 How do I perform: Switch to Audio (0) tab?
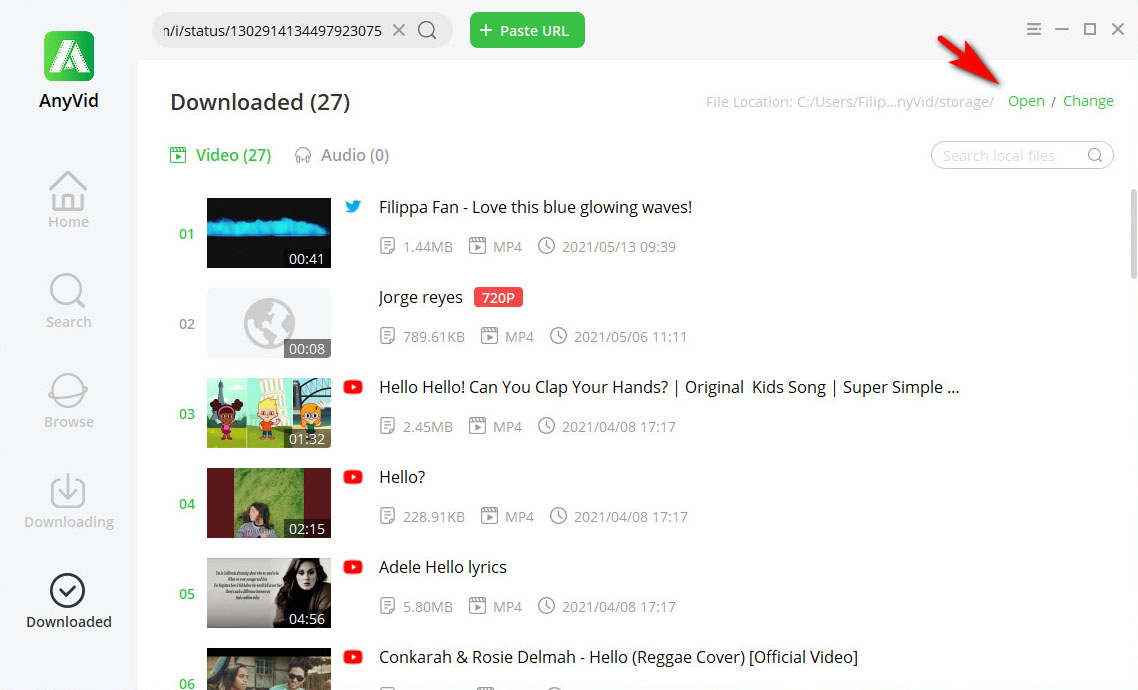click(342, 155)
